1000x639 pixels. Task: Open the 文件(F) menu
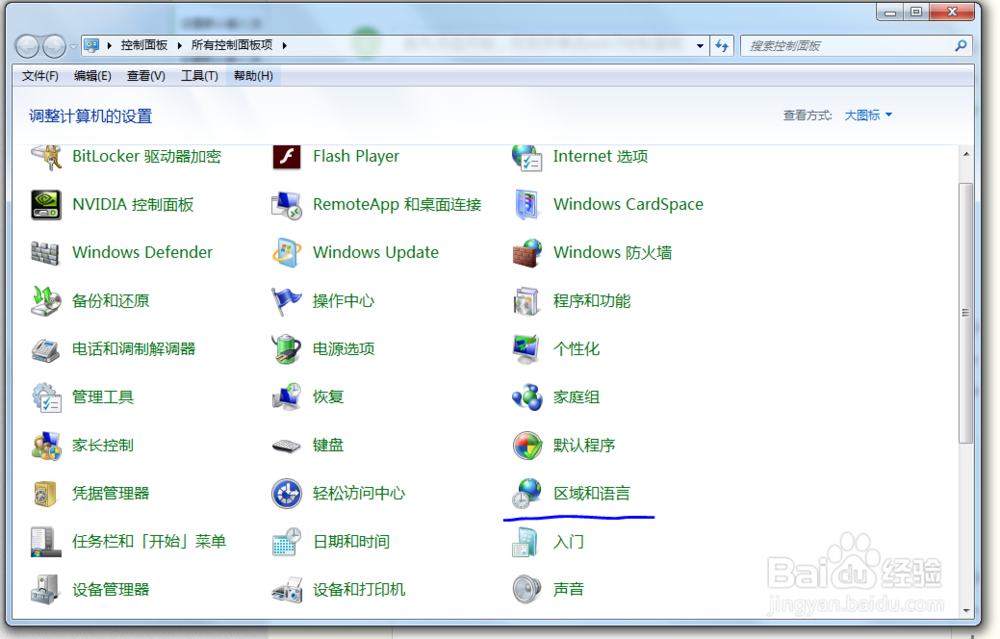click(40, 76)
